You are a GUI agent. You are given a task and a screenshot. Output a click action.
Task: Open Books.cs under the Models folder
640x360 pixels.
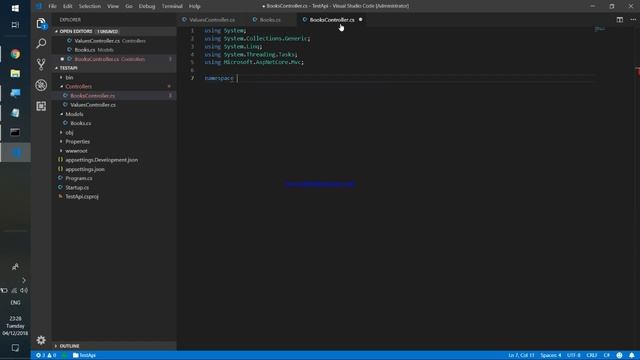click(x=80, y=123)
